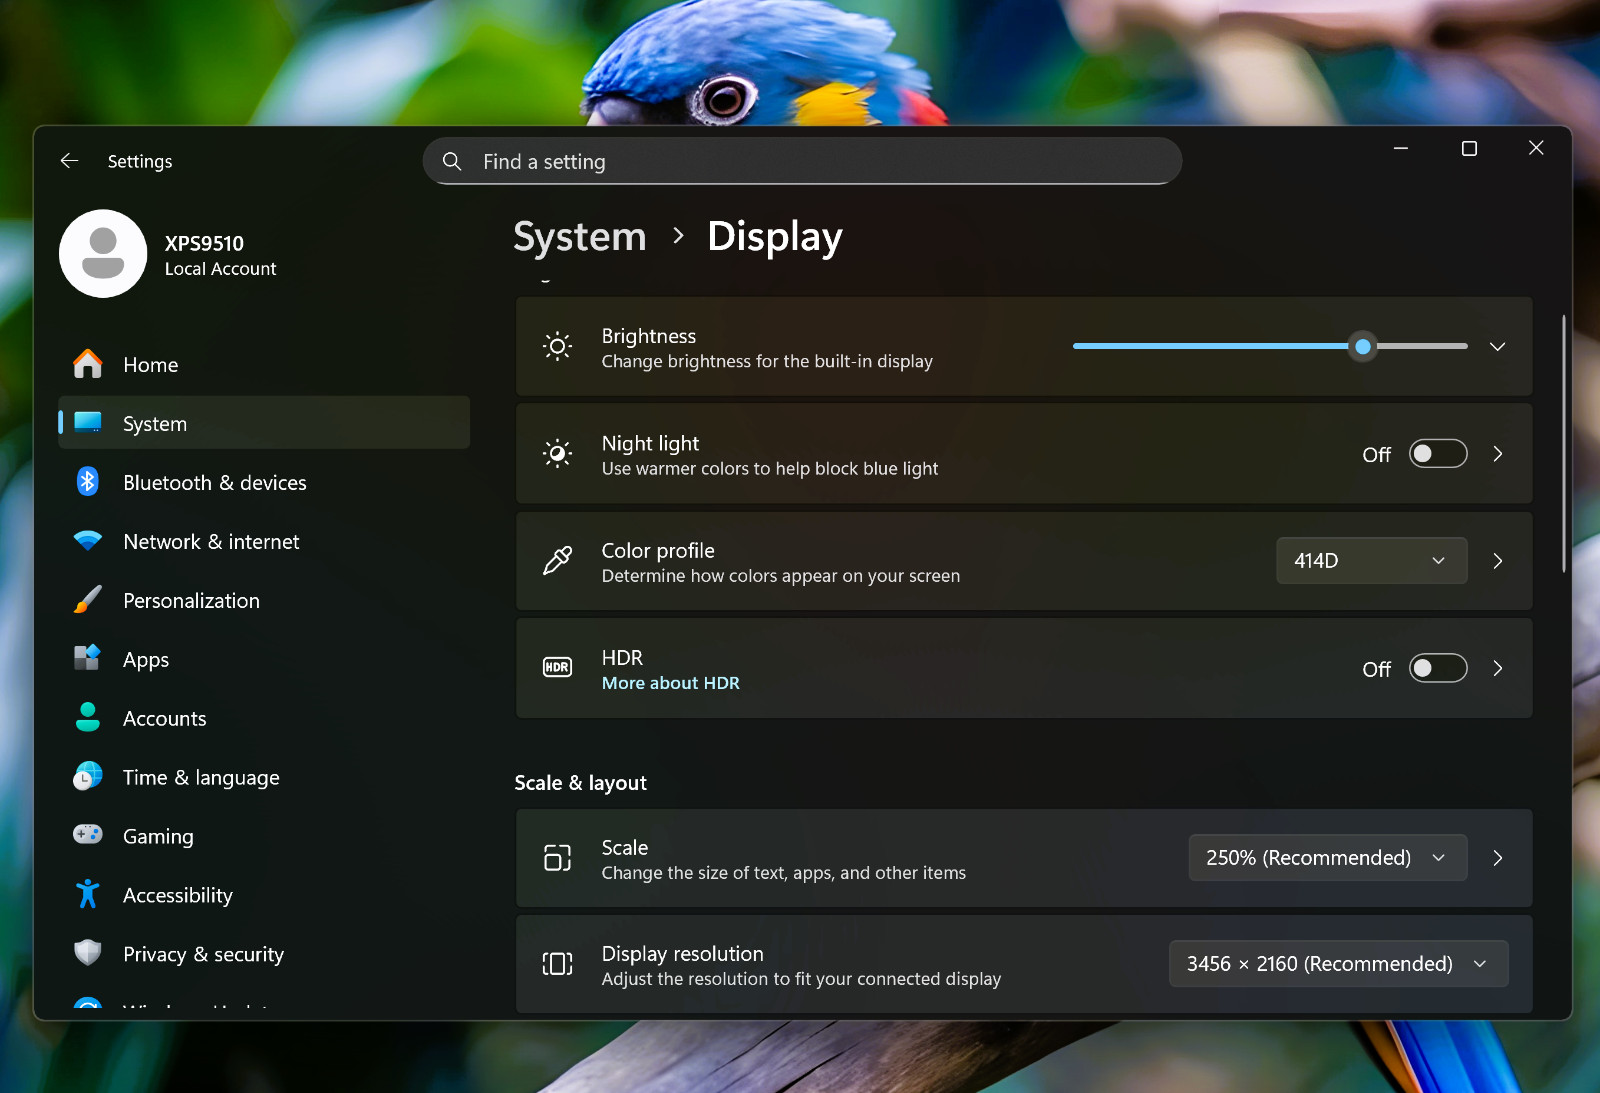Maximize the Settings window
The width and height of the screenshot is (1600, 1093).
[1469, 148]
